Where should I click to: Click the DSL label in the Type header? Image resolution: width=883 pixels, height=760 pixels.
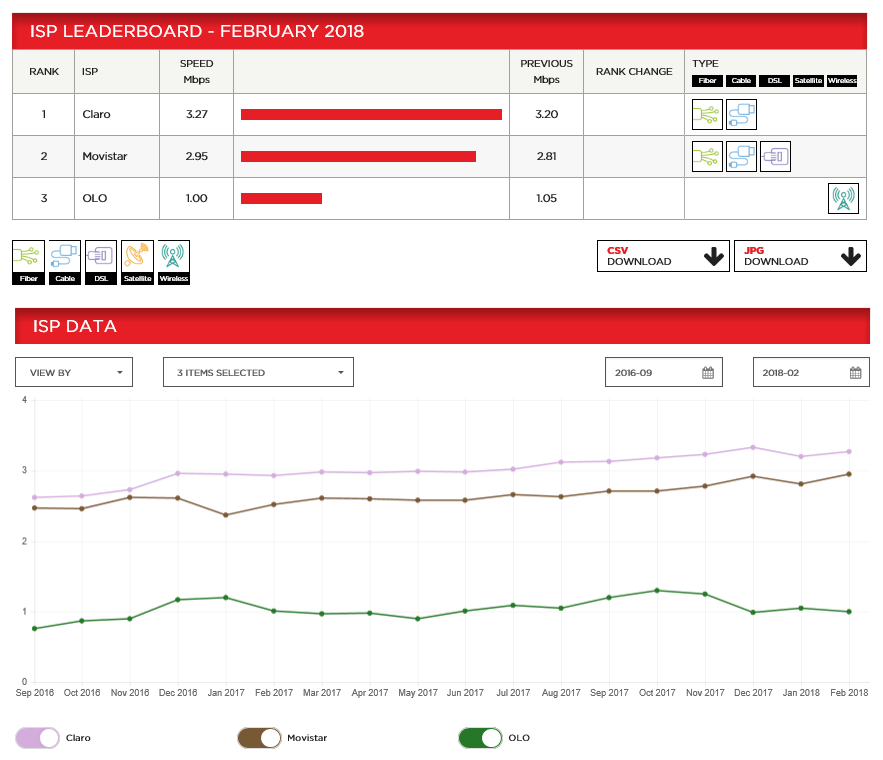[x=775, y=81]
